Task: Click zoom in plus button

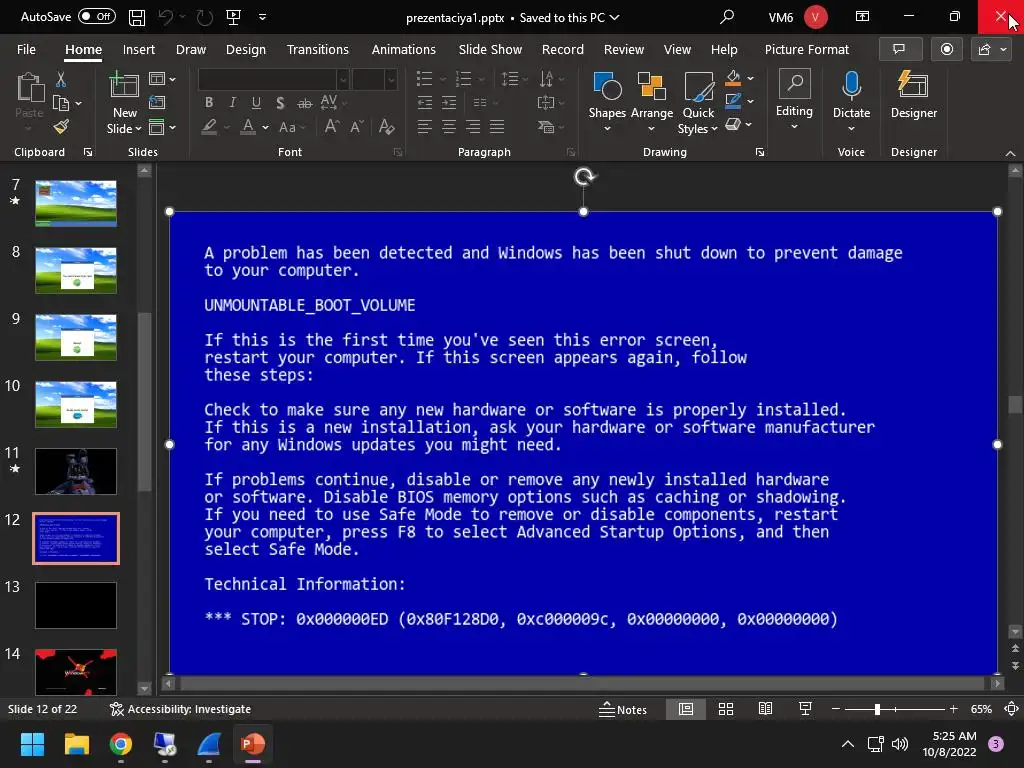Action: tap(953, 709)
